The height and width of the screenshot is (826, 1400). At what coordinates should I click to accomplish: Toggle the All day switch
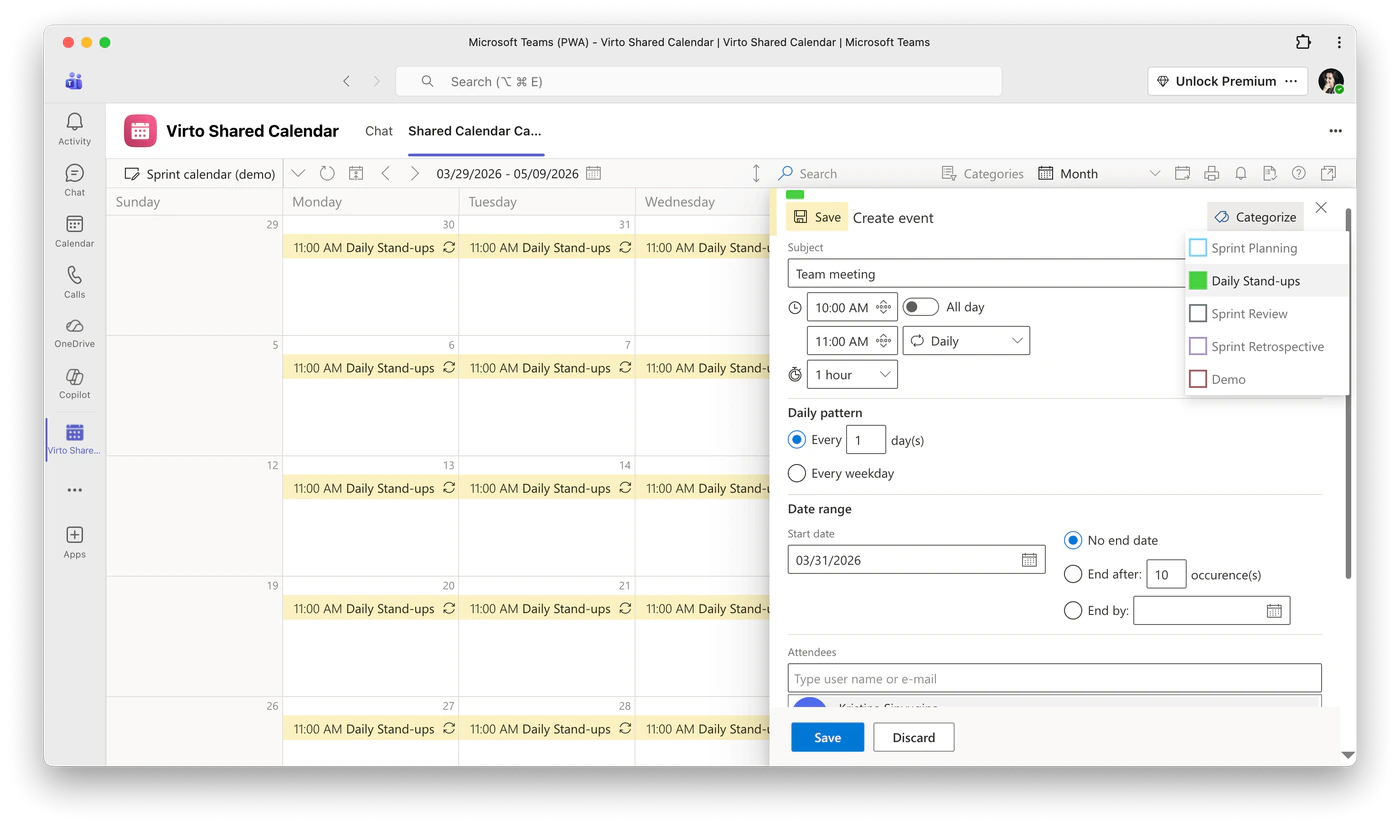pos(920,307)
